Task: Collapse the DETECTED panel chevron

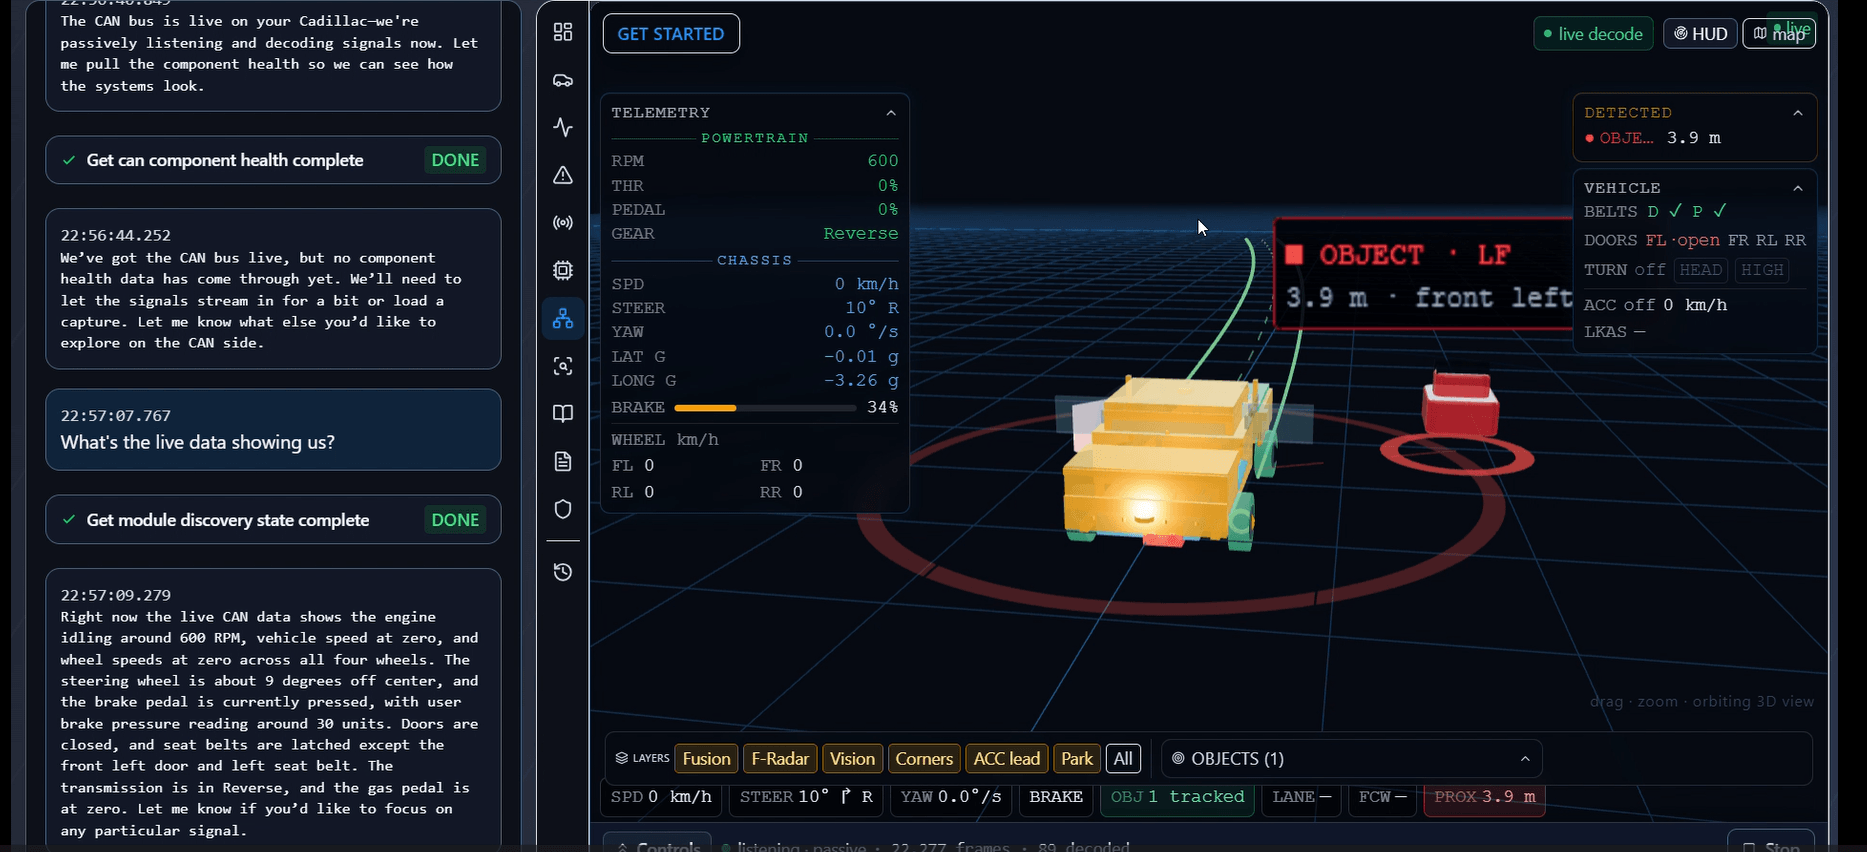Action: click(x=1798, y=113)
